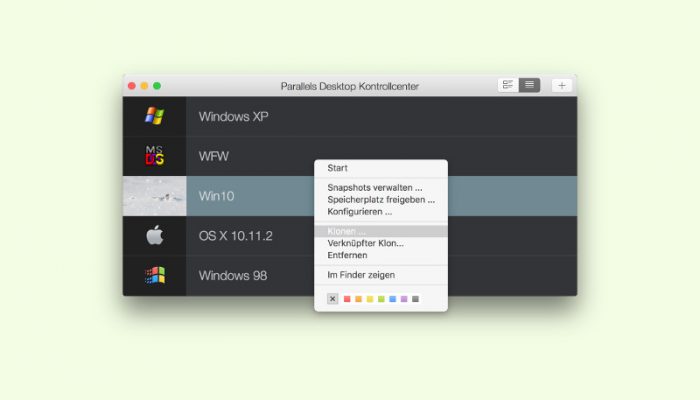Select the WFW virtual machine label
This screenshot has height=400, width=700.
[x=214, y=156]
